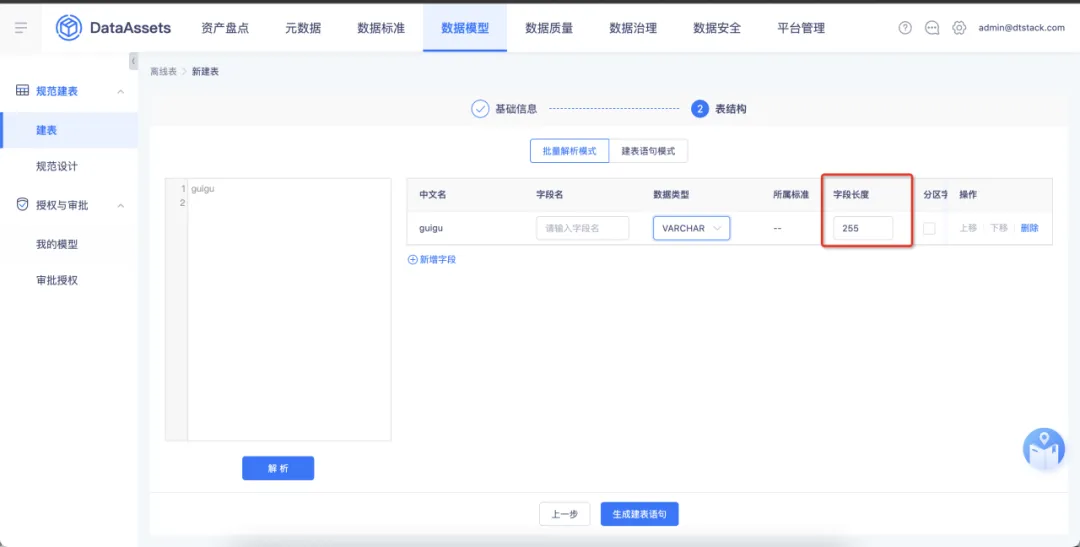1080x547 pixels.
Task: Click the DataAssets cube logo
Action: coord(68,28)
